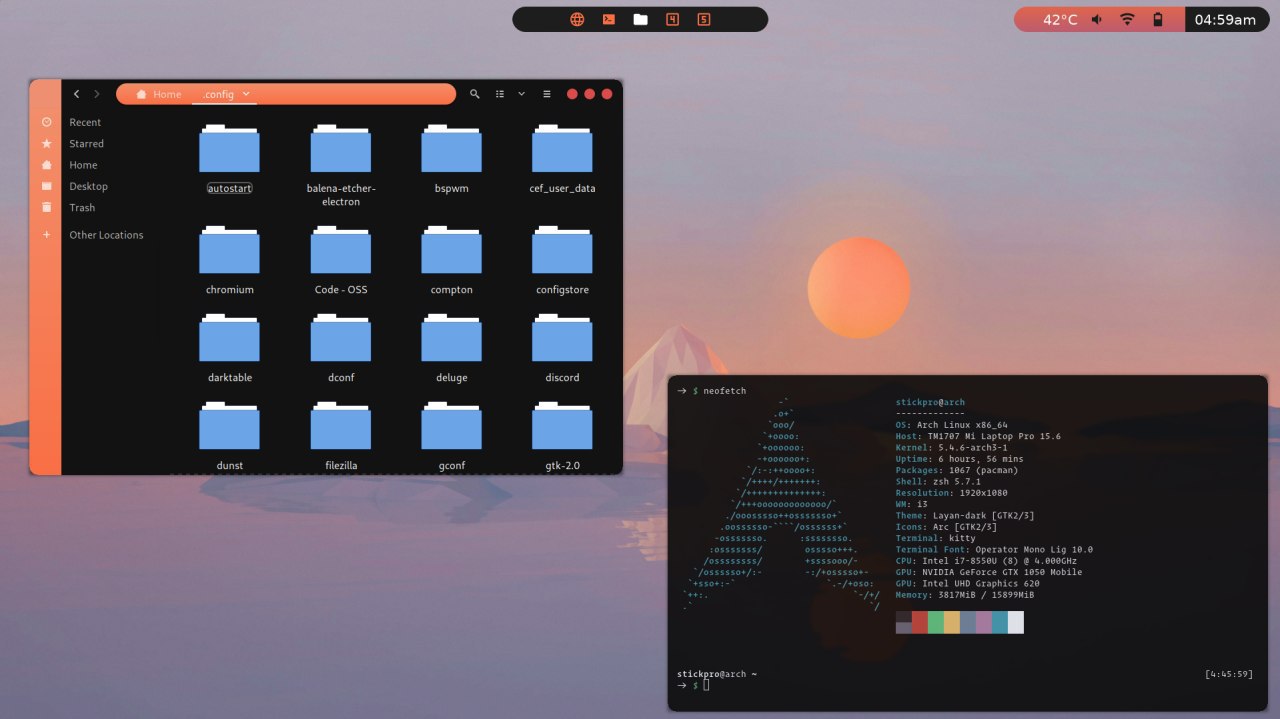Select the darktable folder
1280x719 pixels.
pyautogui.click(x=229, y=348)
